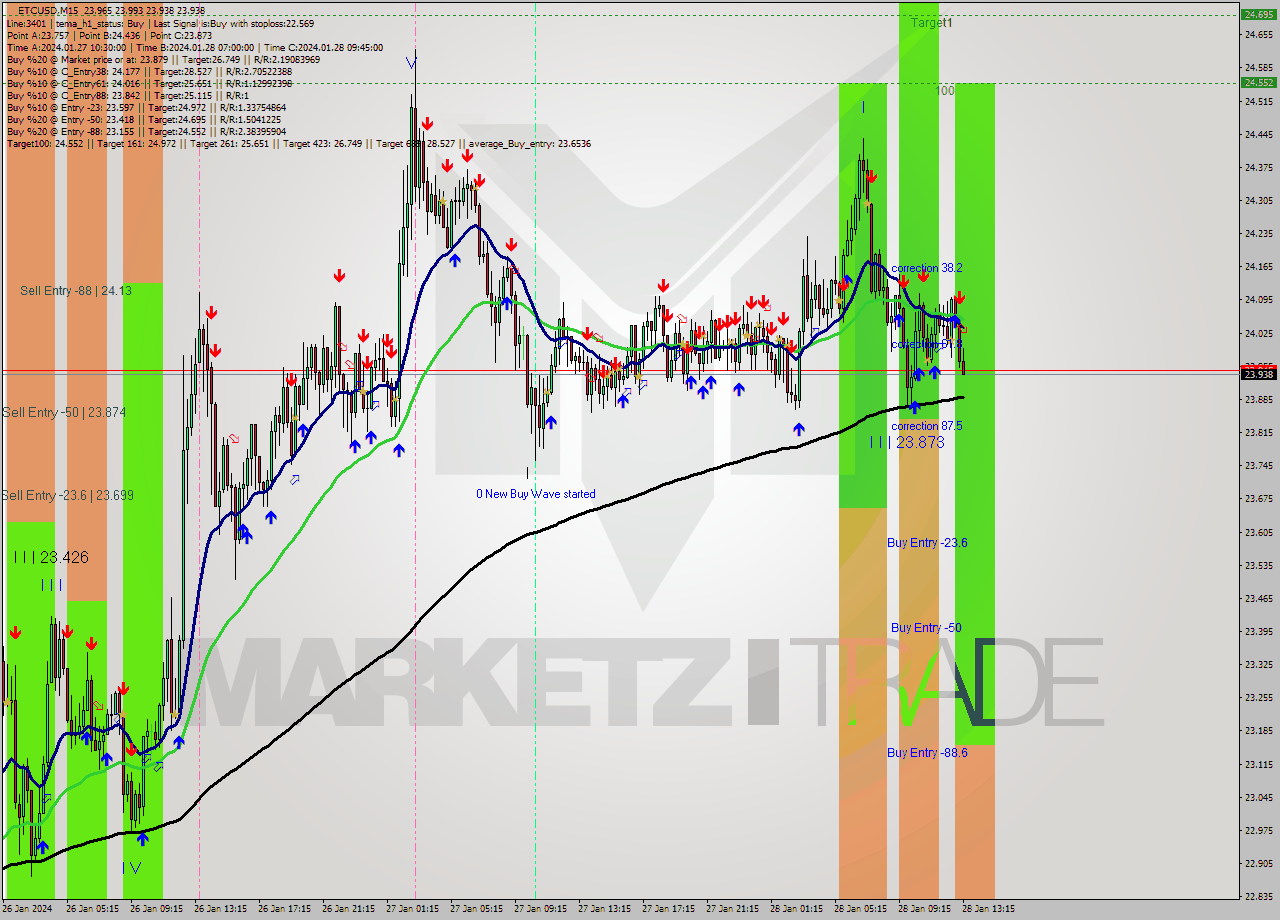
Task: Click the green 24.552 price tag
Action: pos(1257,82)
